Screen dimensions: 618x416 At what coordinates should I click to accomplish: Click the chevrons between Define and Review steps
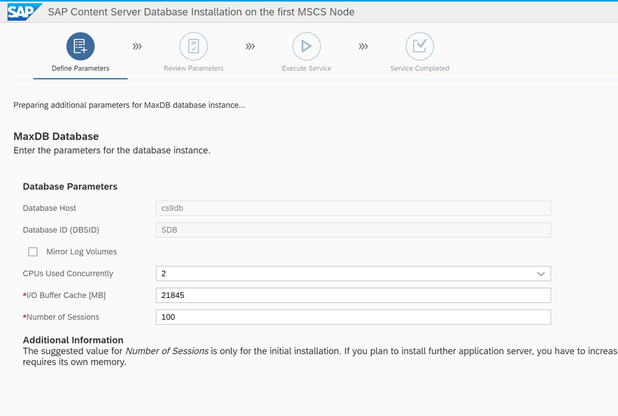[x=137, y=47]
